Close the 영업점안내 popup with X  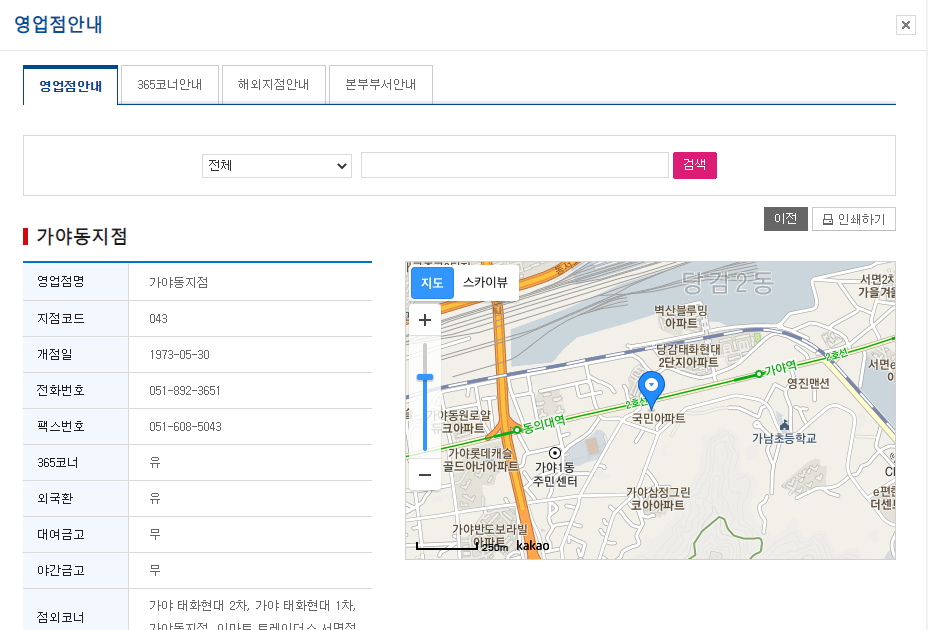point(906,25)
